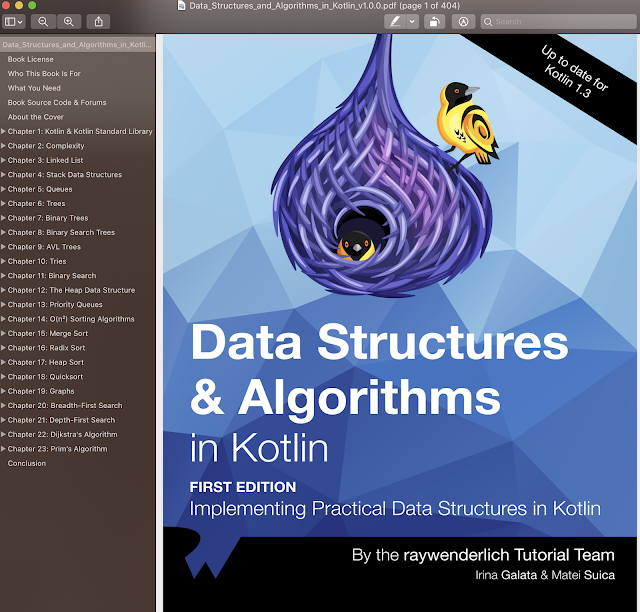This screenshot has height=612, width=640.
Task: Go to Chapter 17: Heap Sort
Action: tap(46, 362)
